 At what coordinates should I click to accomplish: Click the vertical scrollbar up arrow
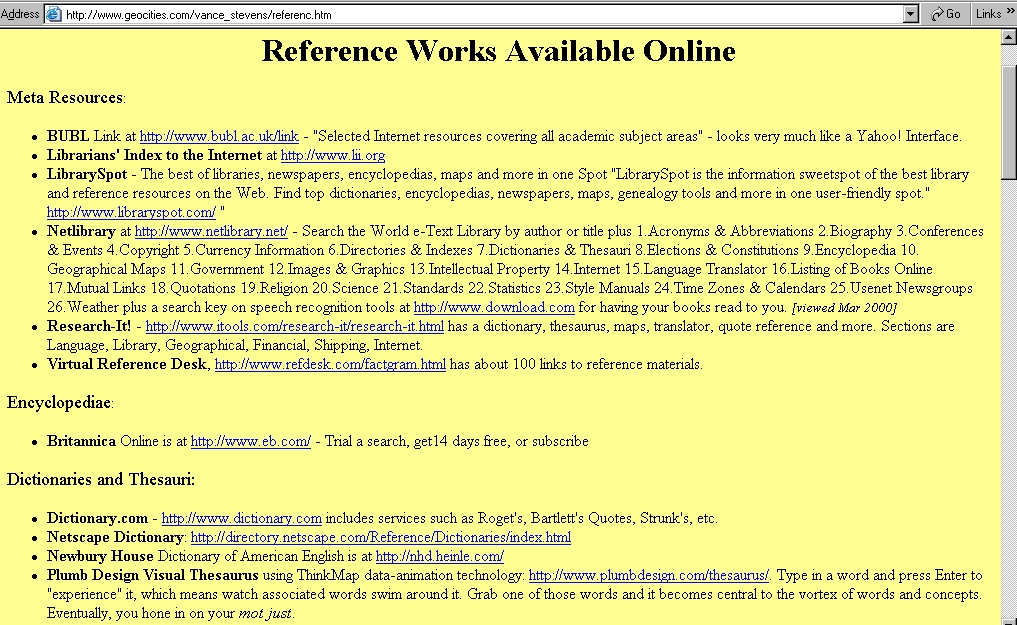(1008, 37)
